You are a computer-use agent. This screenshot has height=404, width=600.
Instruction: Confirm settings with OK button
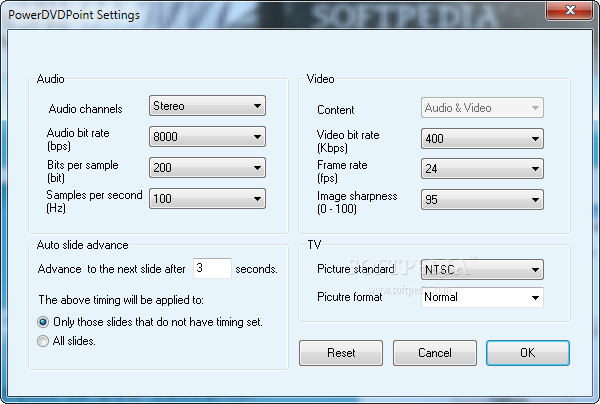[x=528, y=353]
